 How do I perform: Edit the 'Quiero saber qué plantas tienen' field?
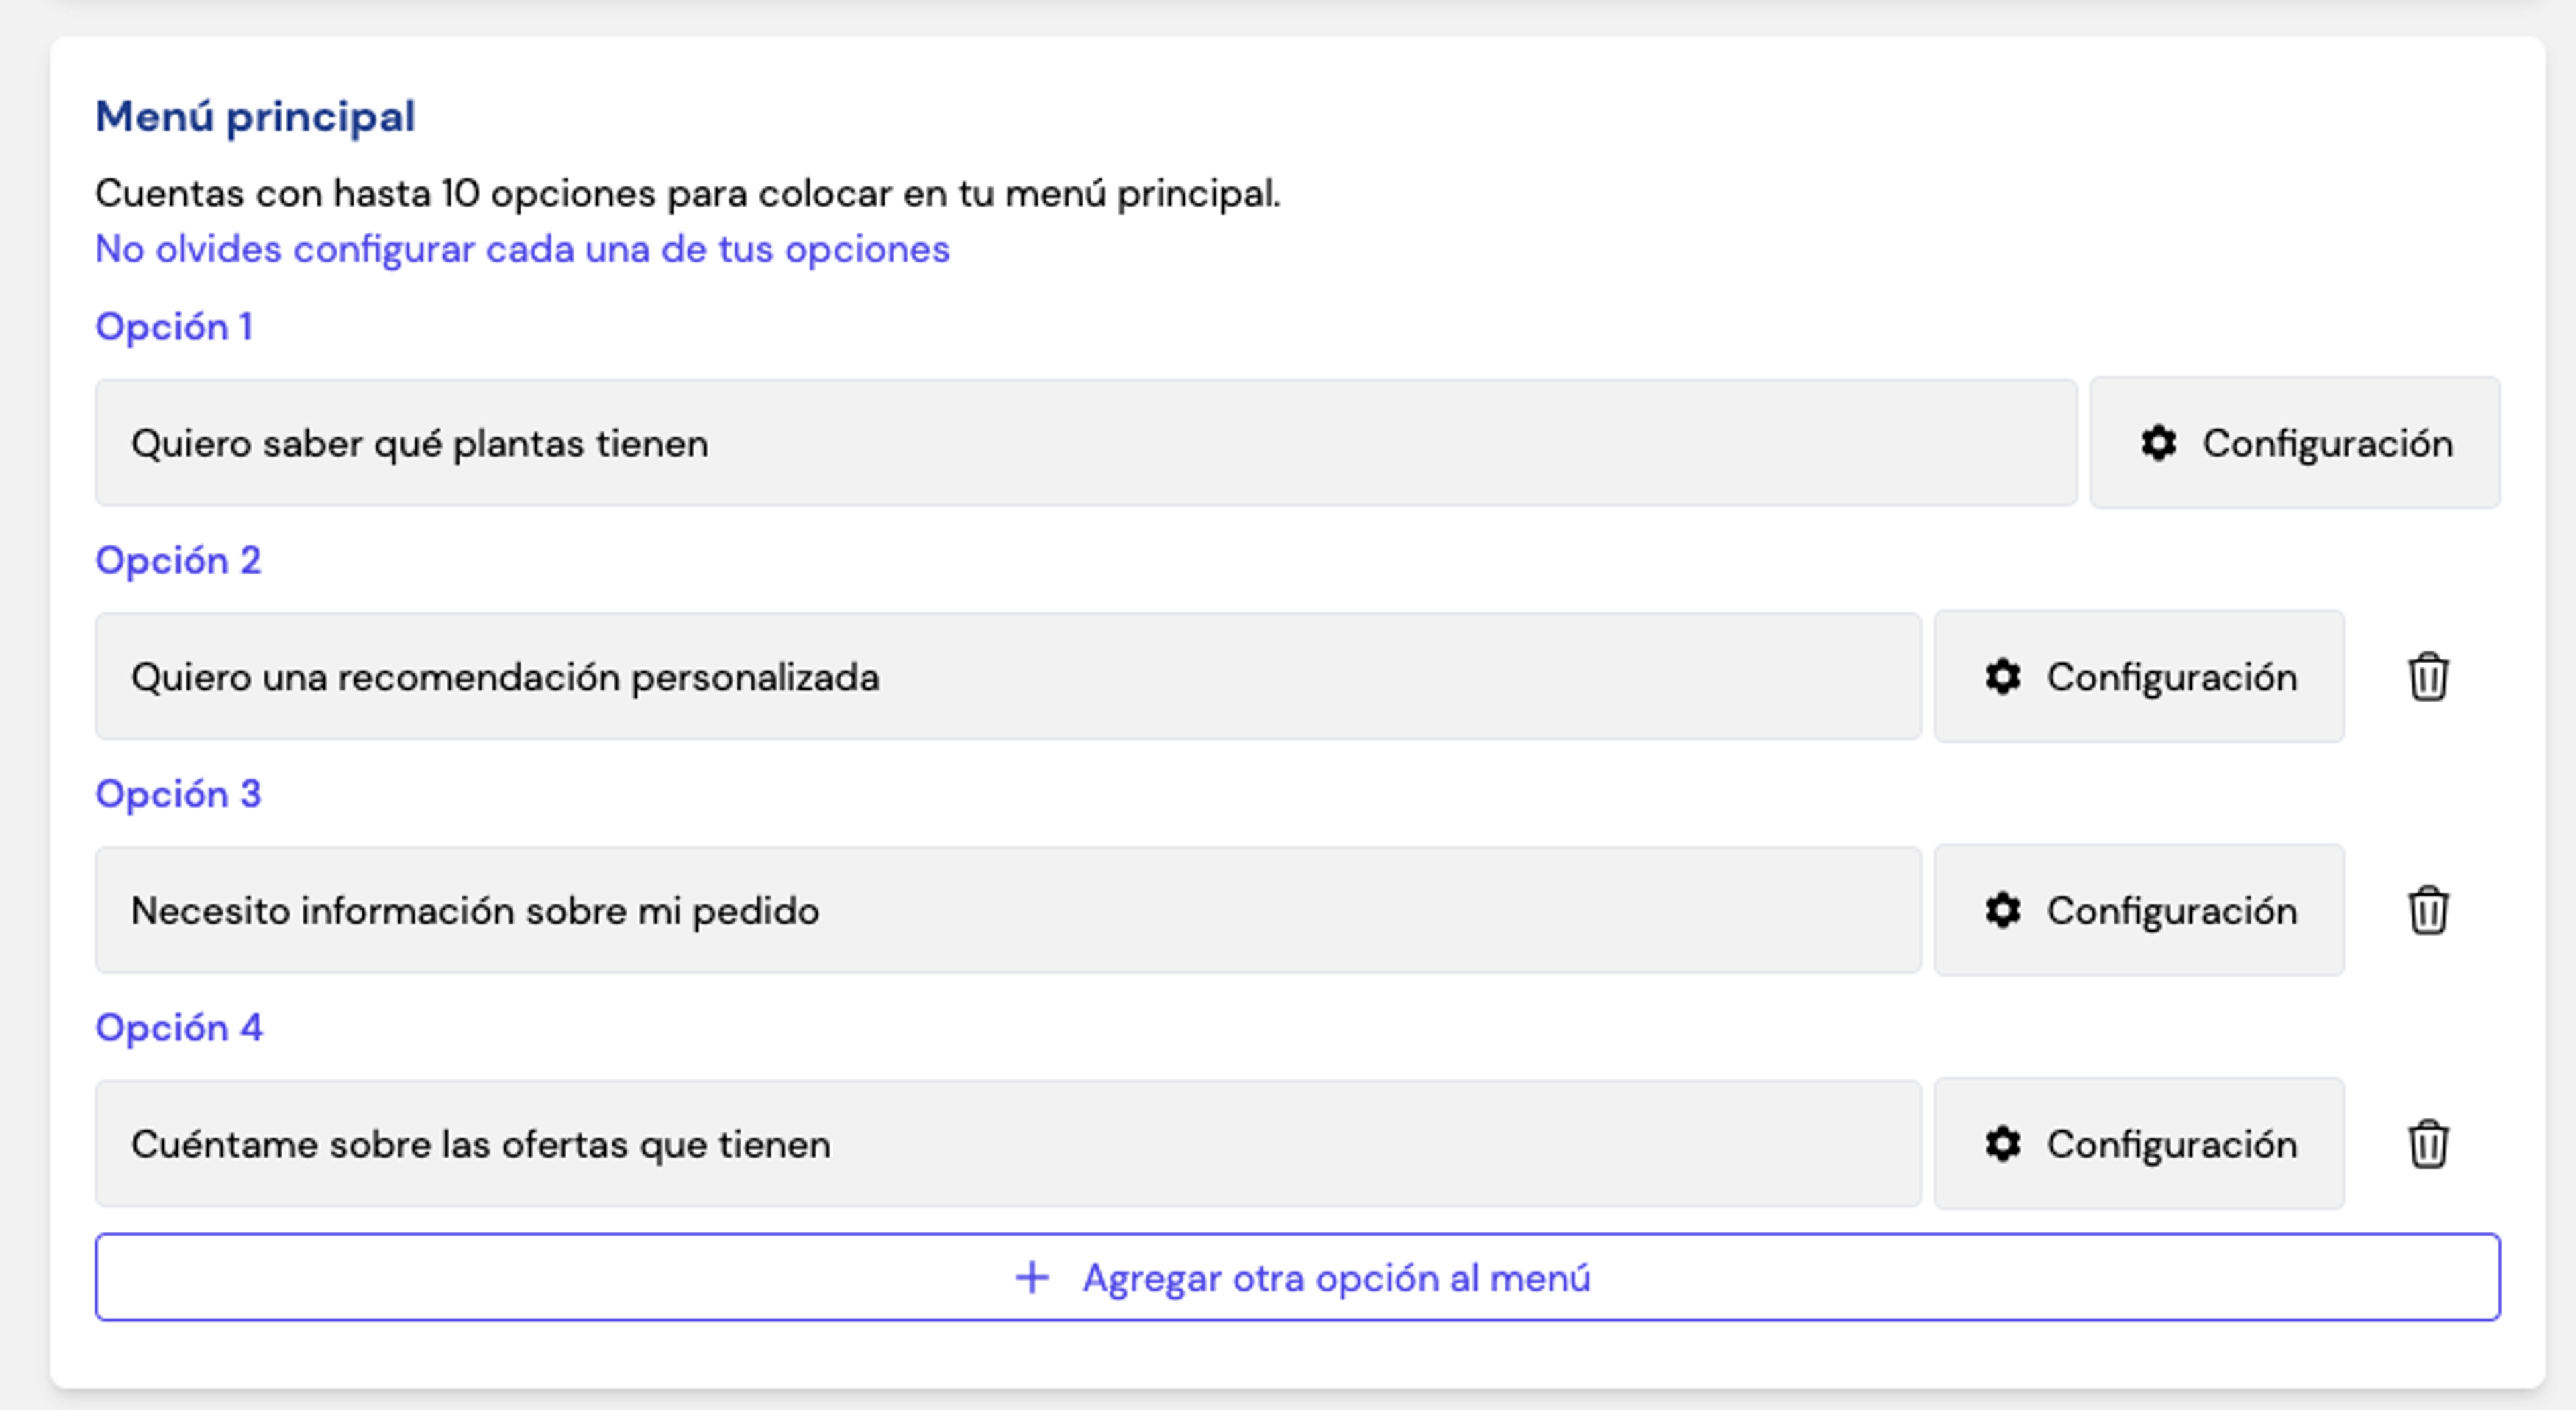click(1086, 443)
